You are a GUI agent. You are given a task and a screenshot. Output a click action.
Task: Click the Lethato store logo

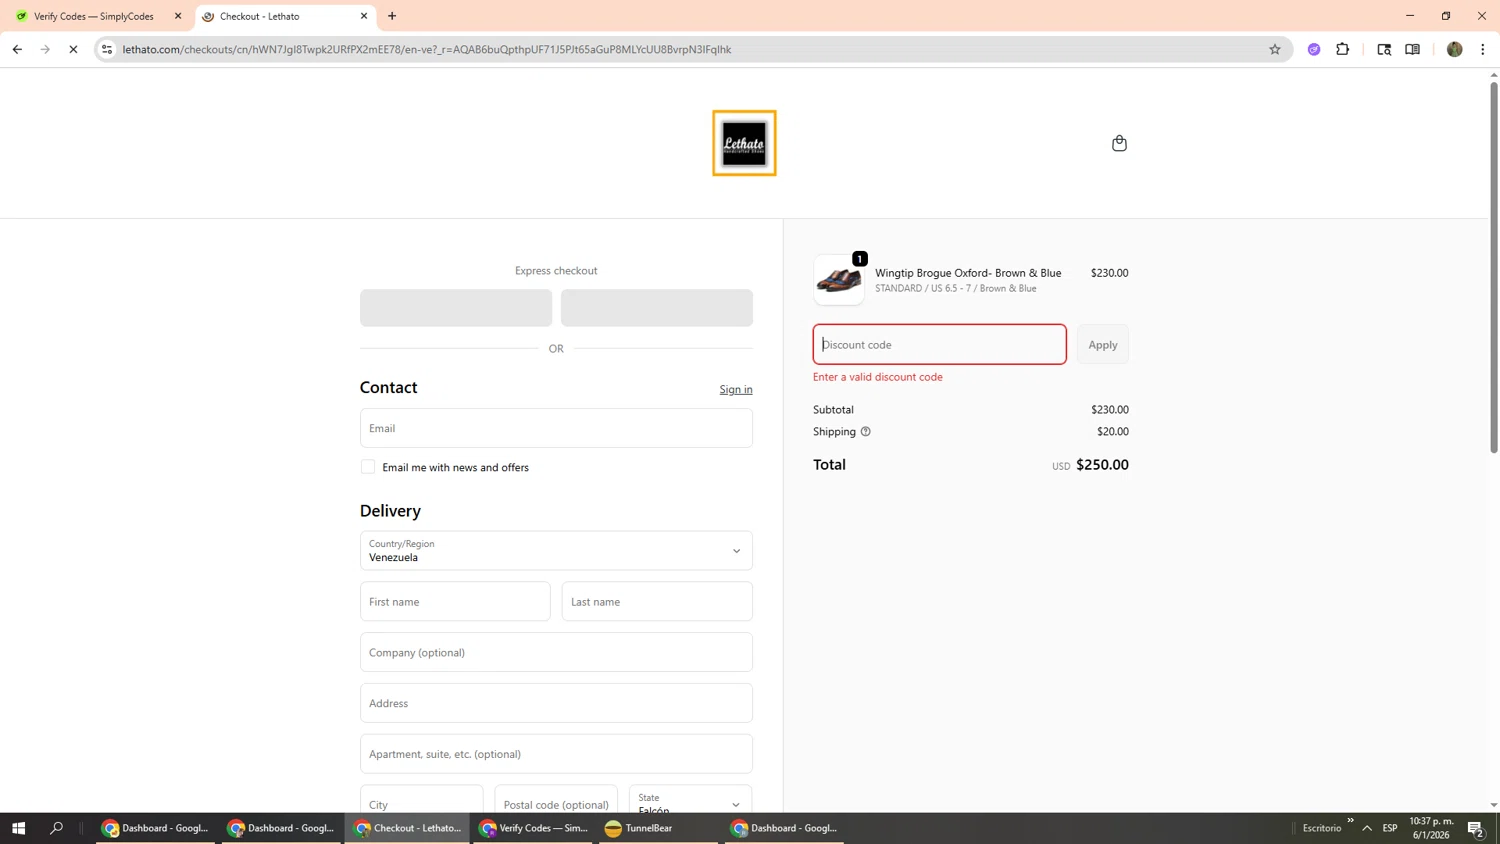pos(744,143)
